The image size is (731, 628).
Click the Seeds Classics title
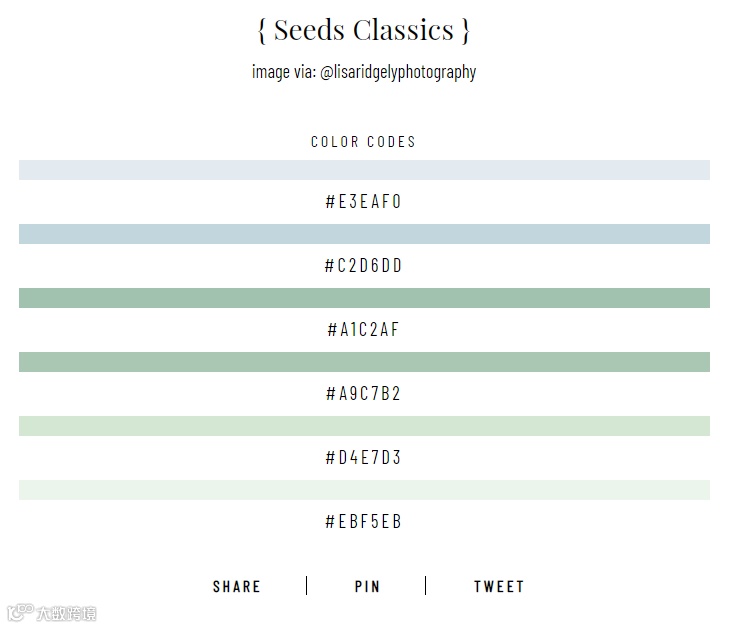tap(364, 30)
